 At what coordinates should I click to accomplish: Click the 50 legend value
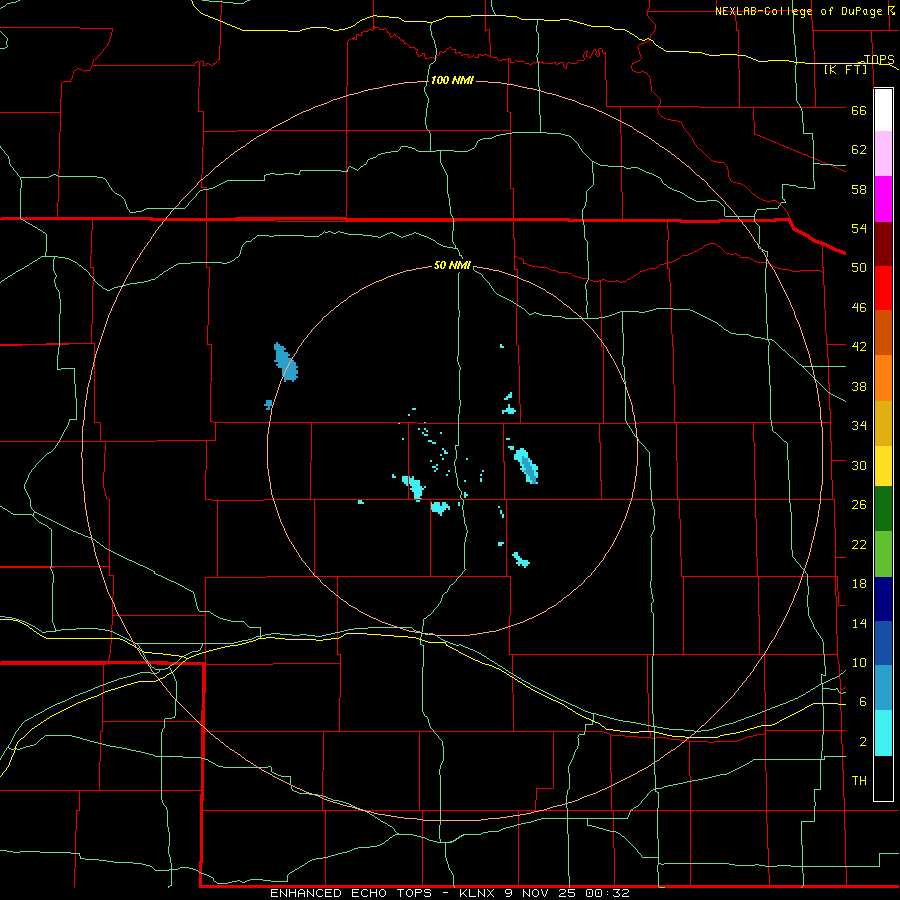coord(859,267)
